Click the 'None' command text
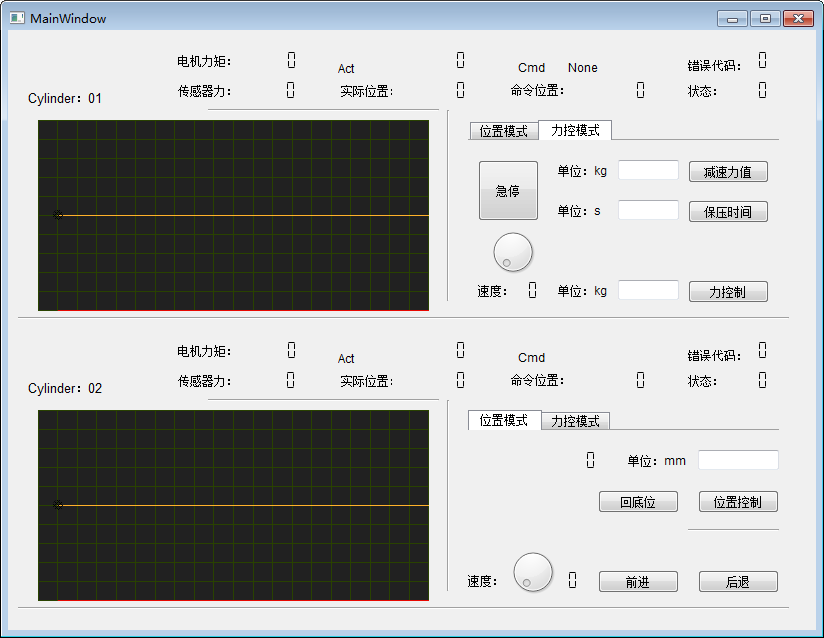Viewport: 824px width, 638px height. click(583, 68)
